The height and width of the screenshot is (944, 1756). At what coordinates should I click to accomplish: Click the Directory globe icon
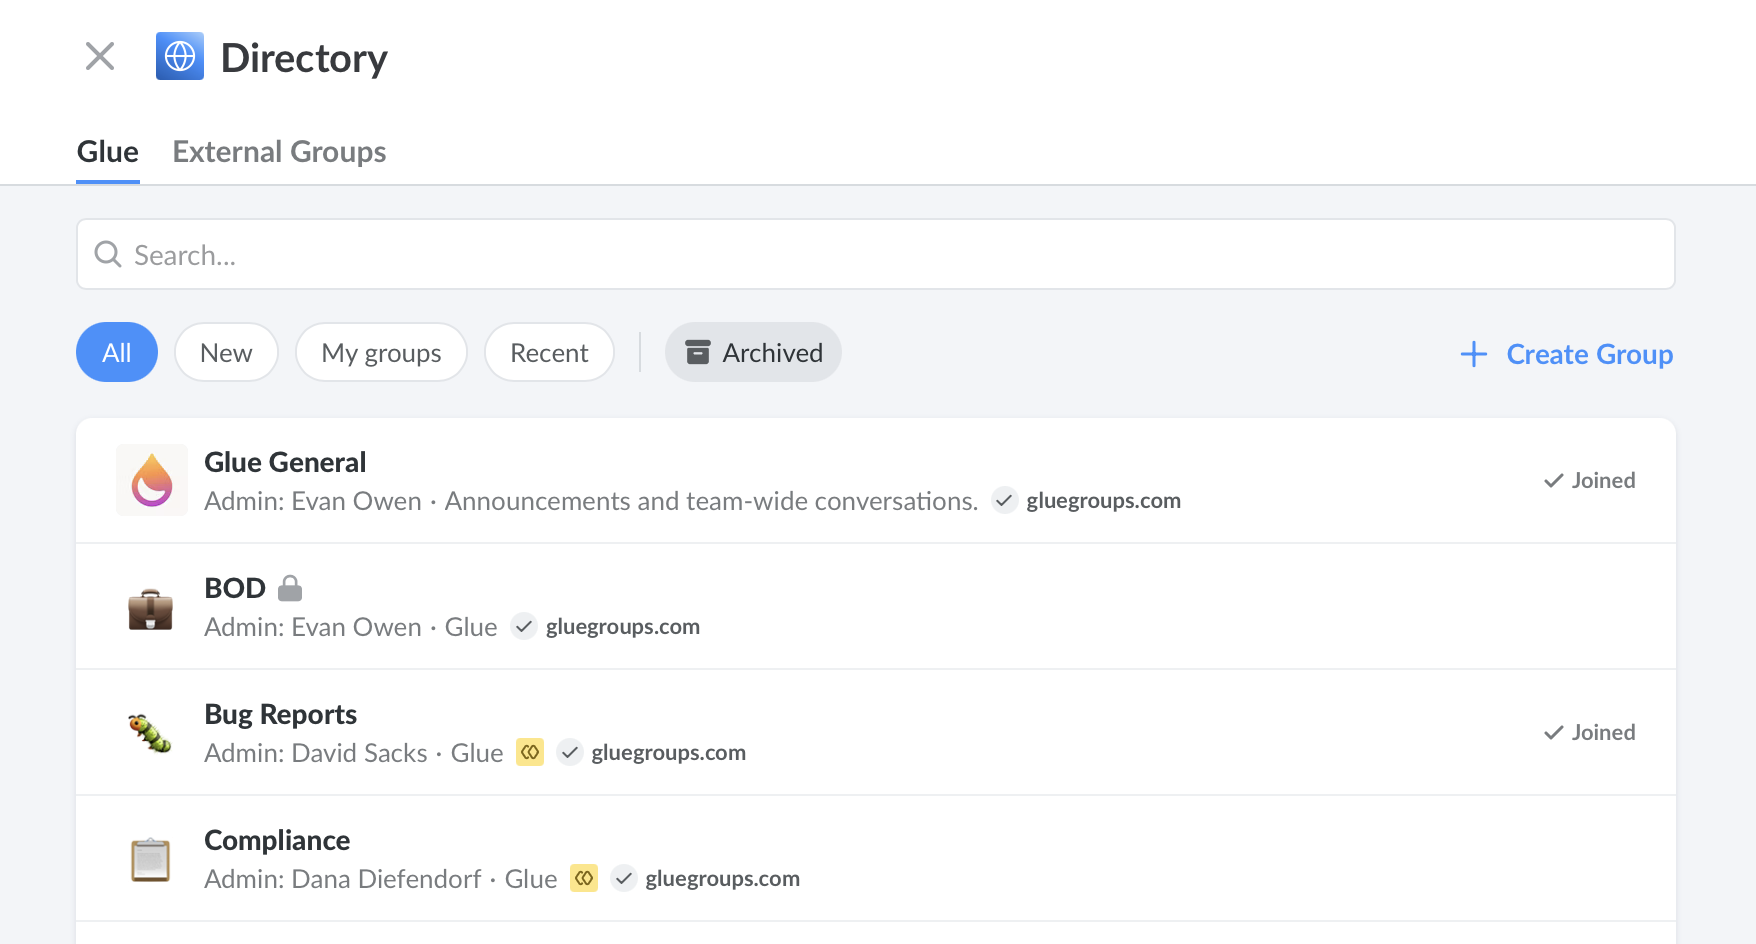180,56
